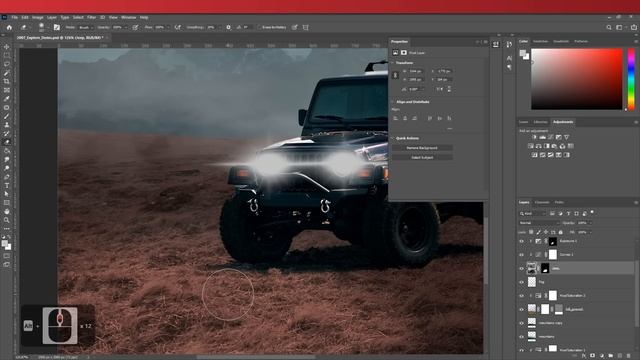Click the Home icon in options bar
640x360 pixels.
(x=9, y=27)
